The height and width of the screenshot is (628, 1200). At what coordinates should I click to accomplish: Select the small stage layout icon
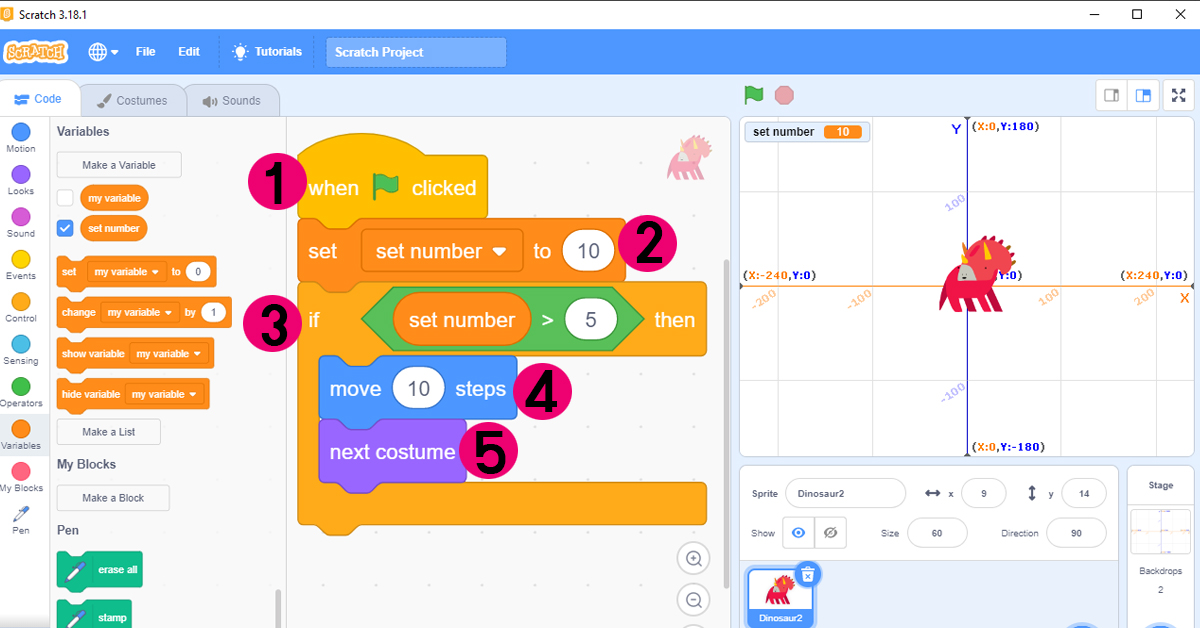click(1111, 96)
